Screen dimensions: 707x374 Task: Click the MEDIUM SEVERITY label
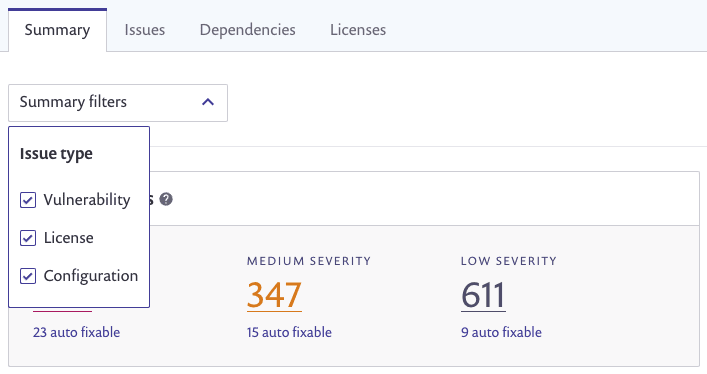click(x=308, y=261)
